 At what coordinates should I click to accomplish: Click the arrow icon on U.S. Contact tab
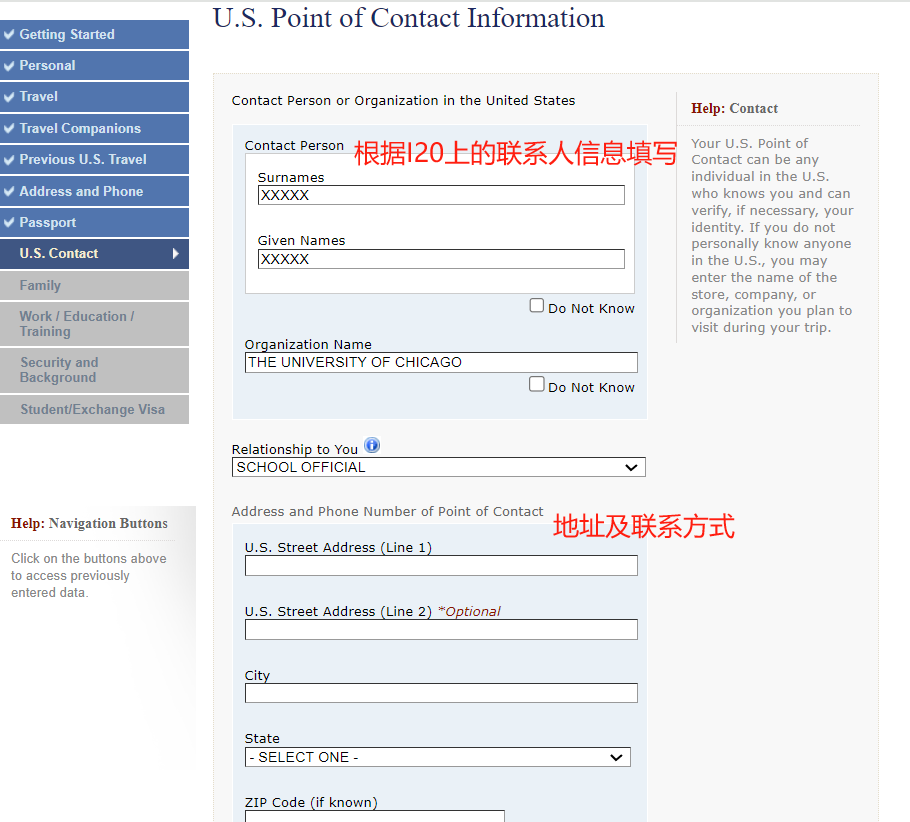pyautogui.click(x=176, y=254)
